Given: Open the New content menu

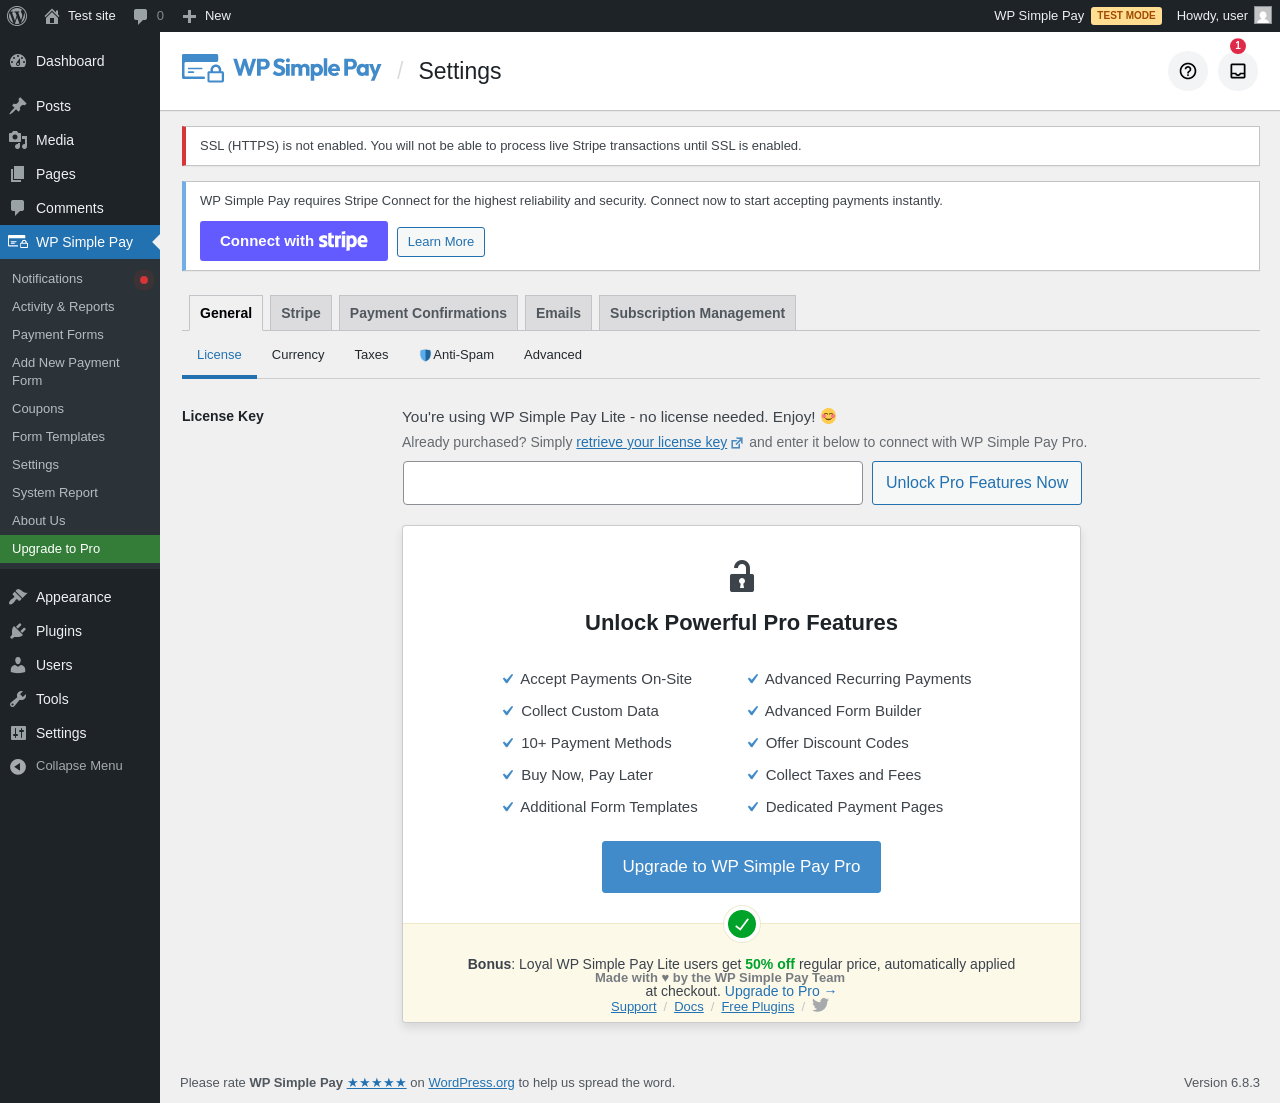Looking at the screenshot, I should (x=206, y=16).
